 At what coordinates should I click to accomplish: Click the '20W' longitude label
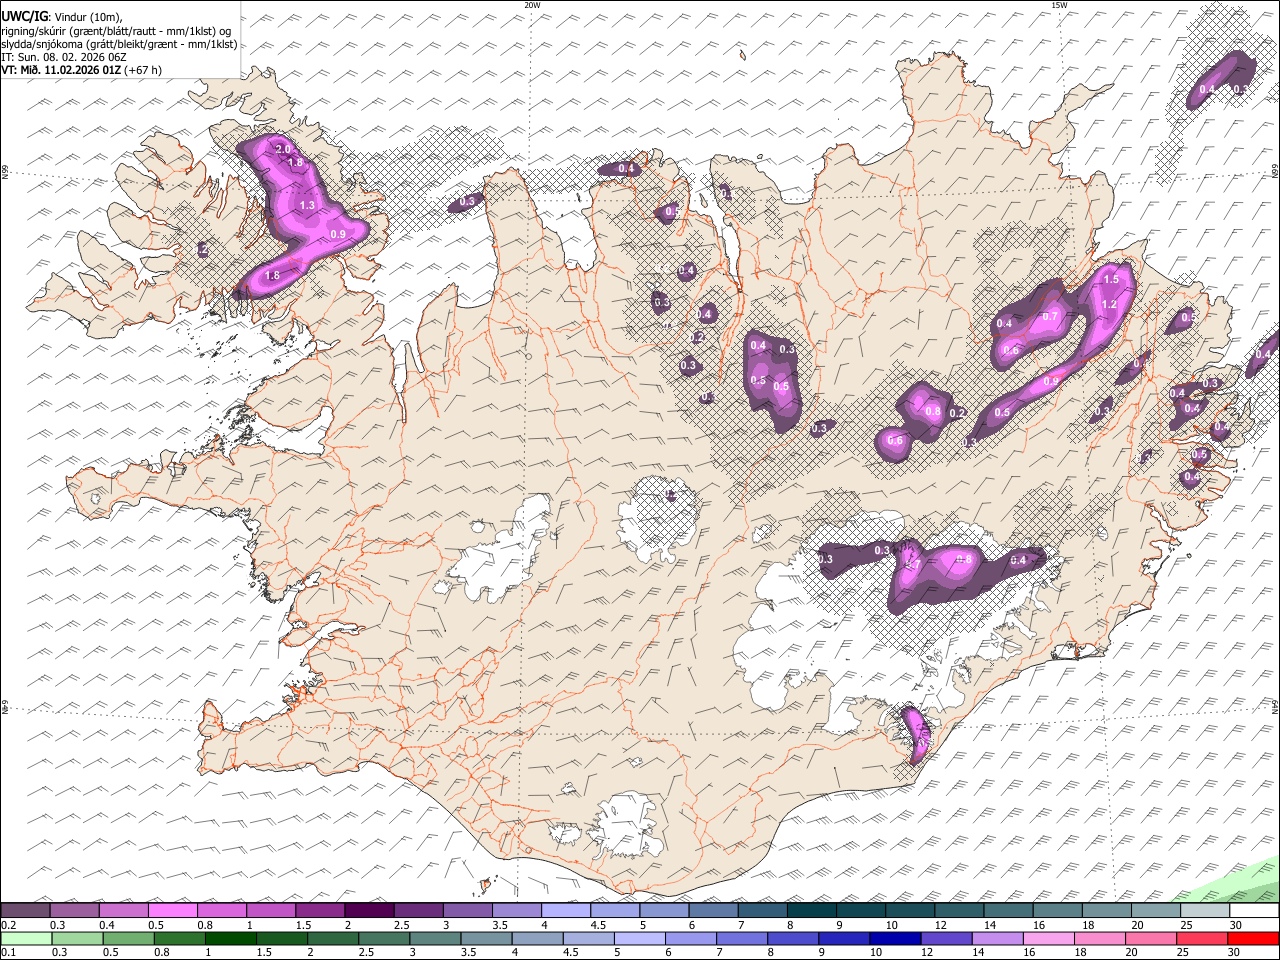tap(532, 5)
